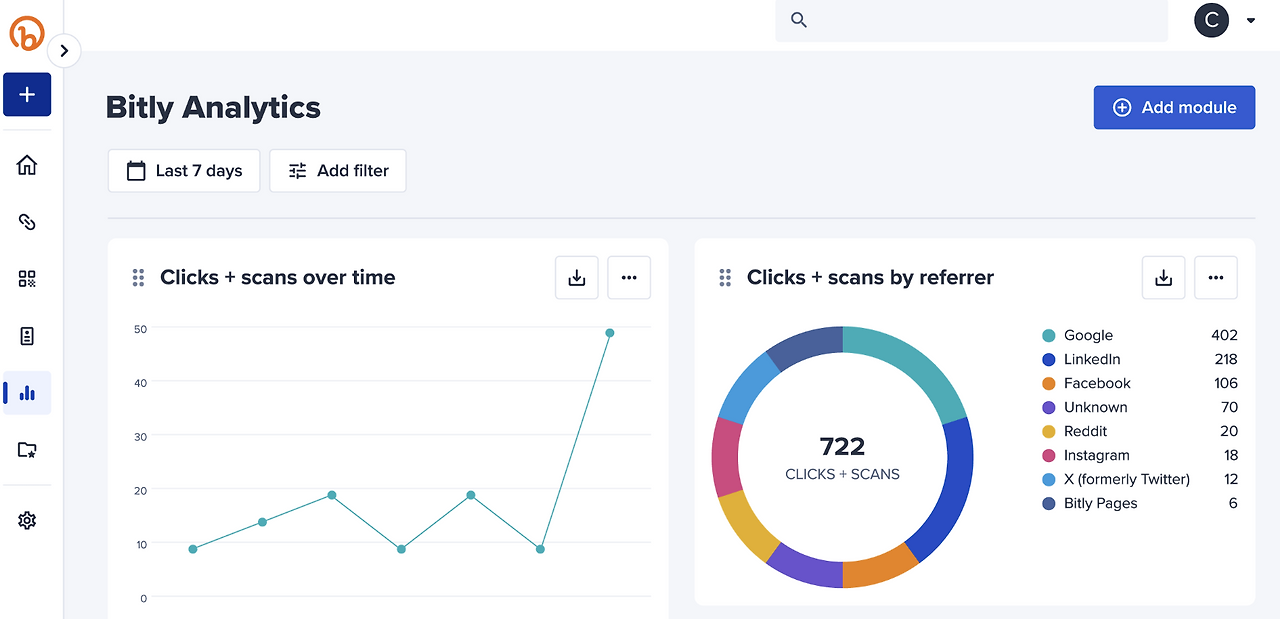Open more options for clicks over time

pos(629,278)
